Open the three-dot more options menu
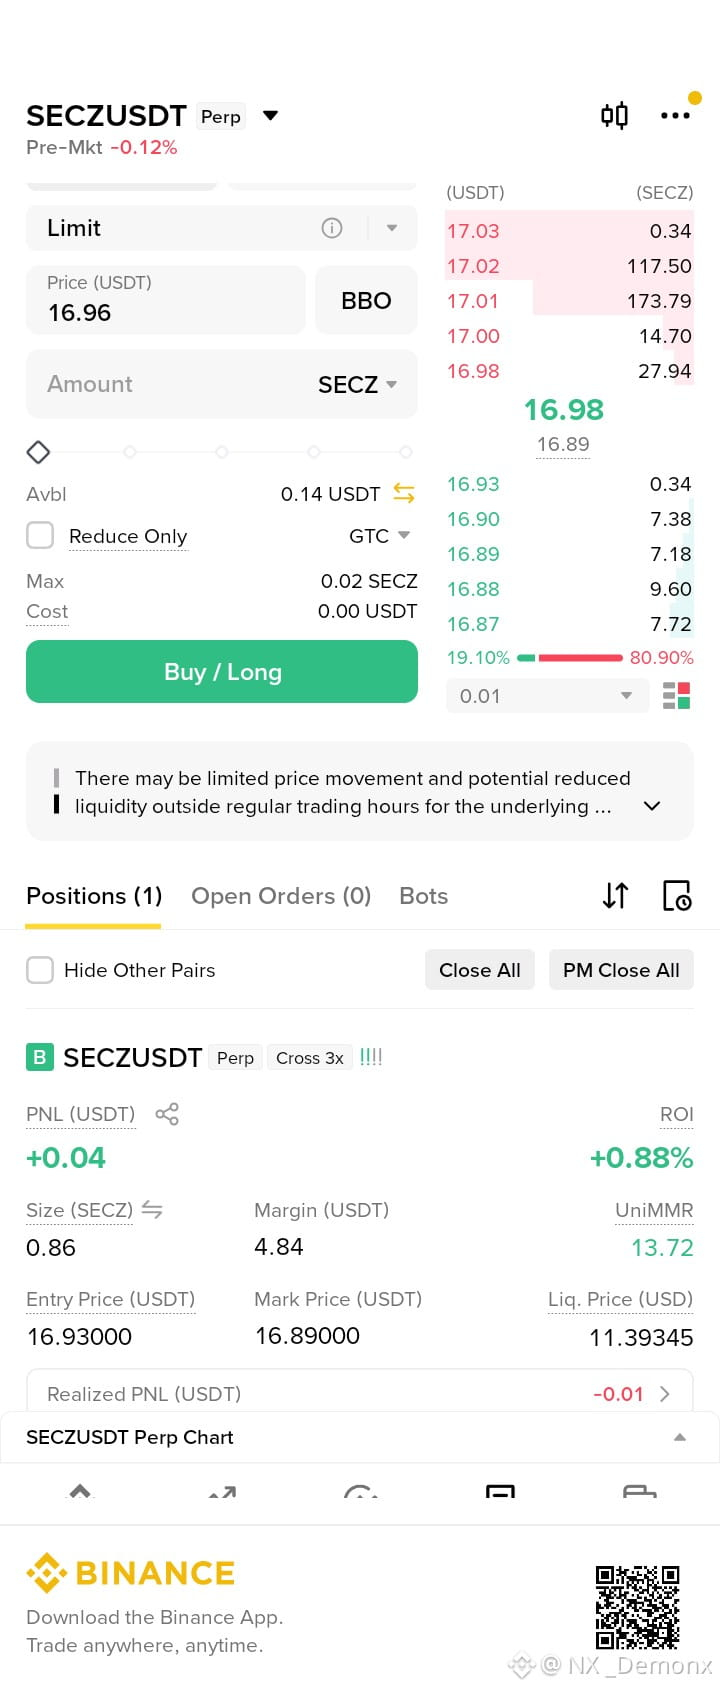720x1690 pixels. click(x=675, y=116)
